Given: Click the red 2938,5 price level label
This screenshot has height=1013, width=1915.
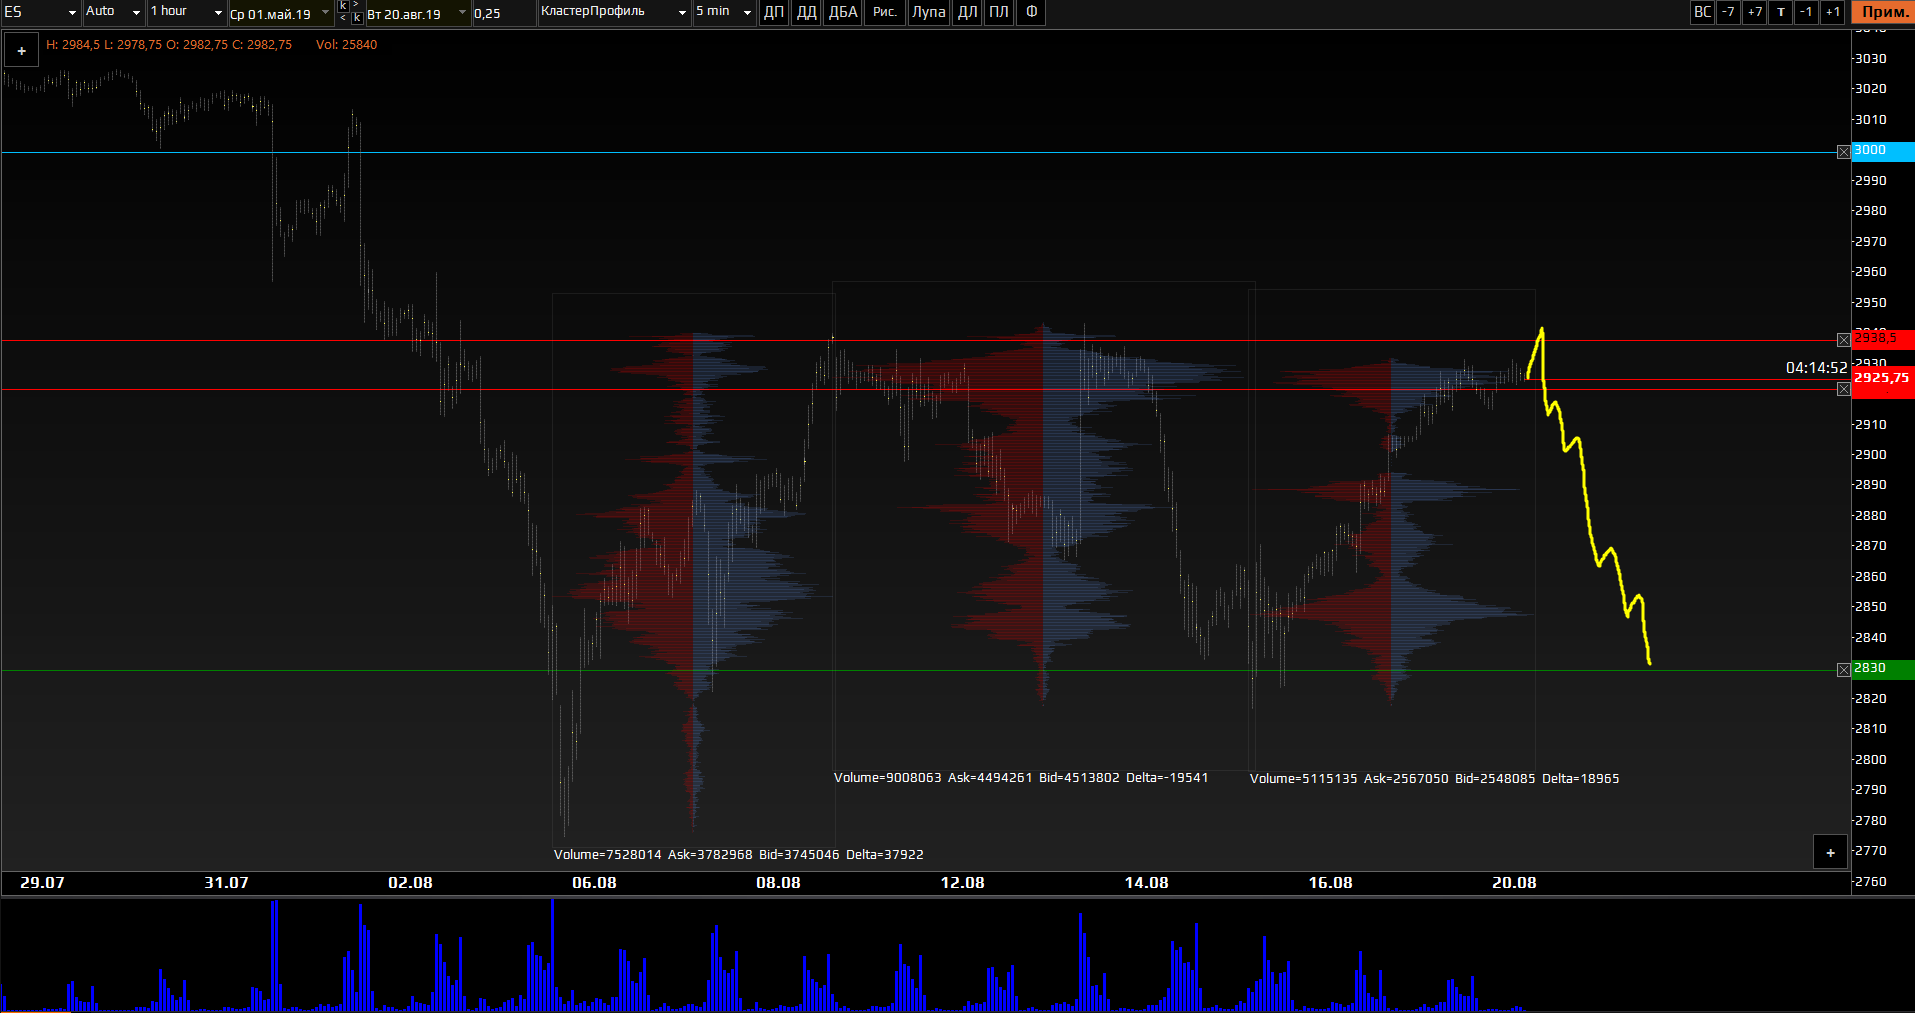Looking at the screenshot, I should pyautogui.click(x=1882, y=339).
